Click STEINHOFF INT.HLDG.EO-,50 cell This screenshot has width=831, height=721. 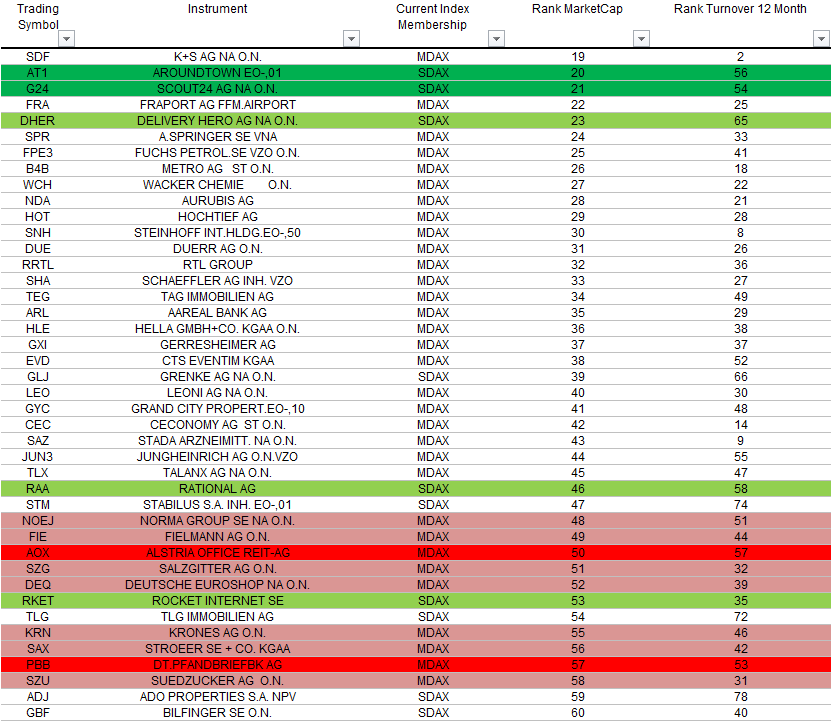[x=217, y=233]
